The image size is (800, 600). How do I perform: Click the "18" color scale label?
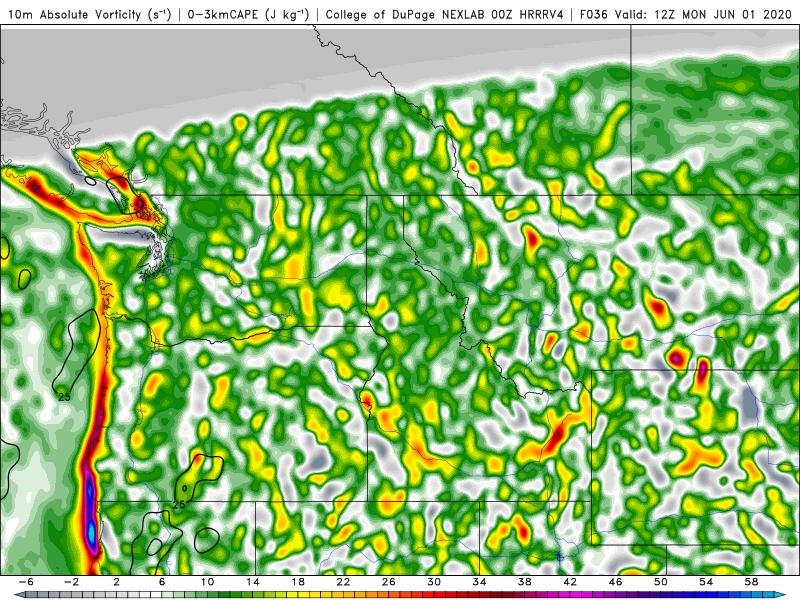(298, 582)
